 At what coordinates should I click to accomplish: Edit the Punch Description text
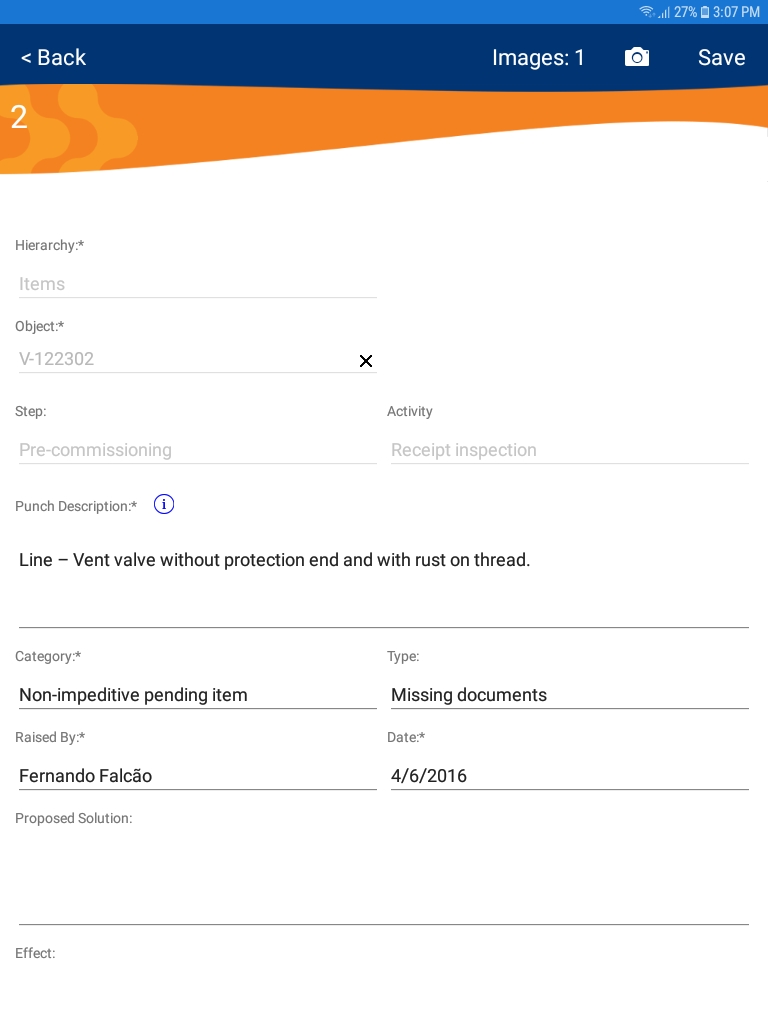click(384, 561)
